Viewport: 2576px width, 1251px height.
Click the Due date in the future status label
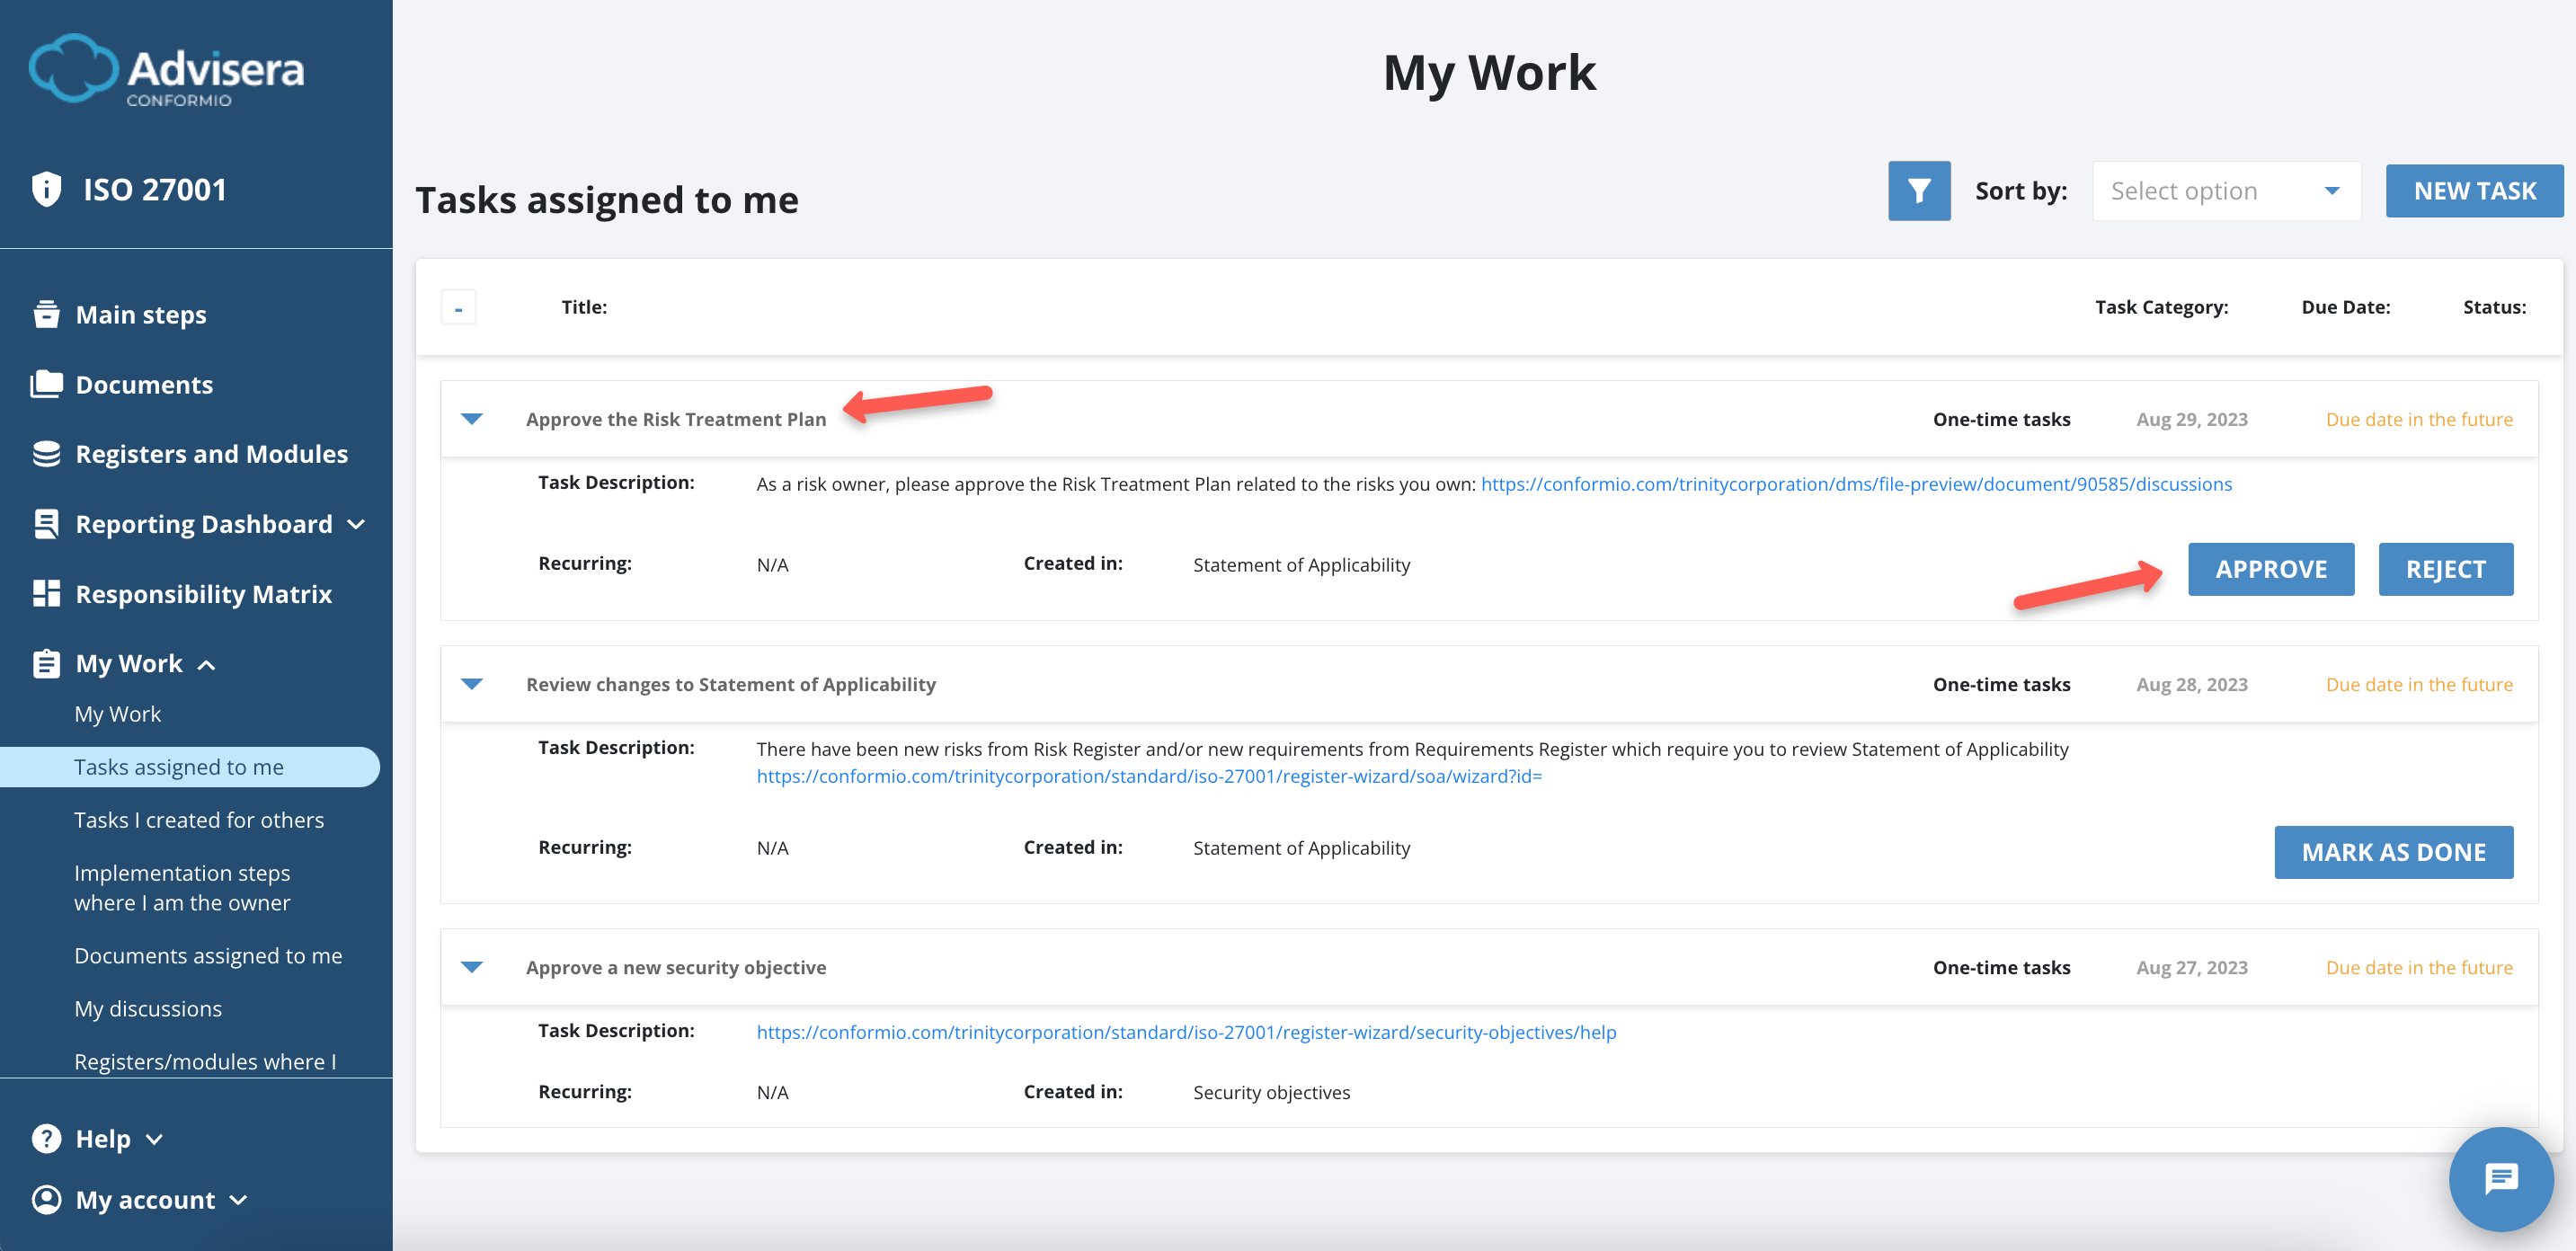tap(2419, 419)
